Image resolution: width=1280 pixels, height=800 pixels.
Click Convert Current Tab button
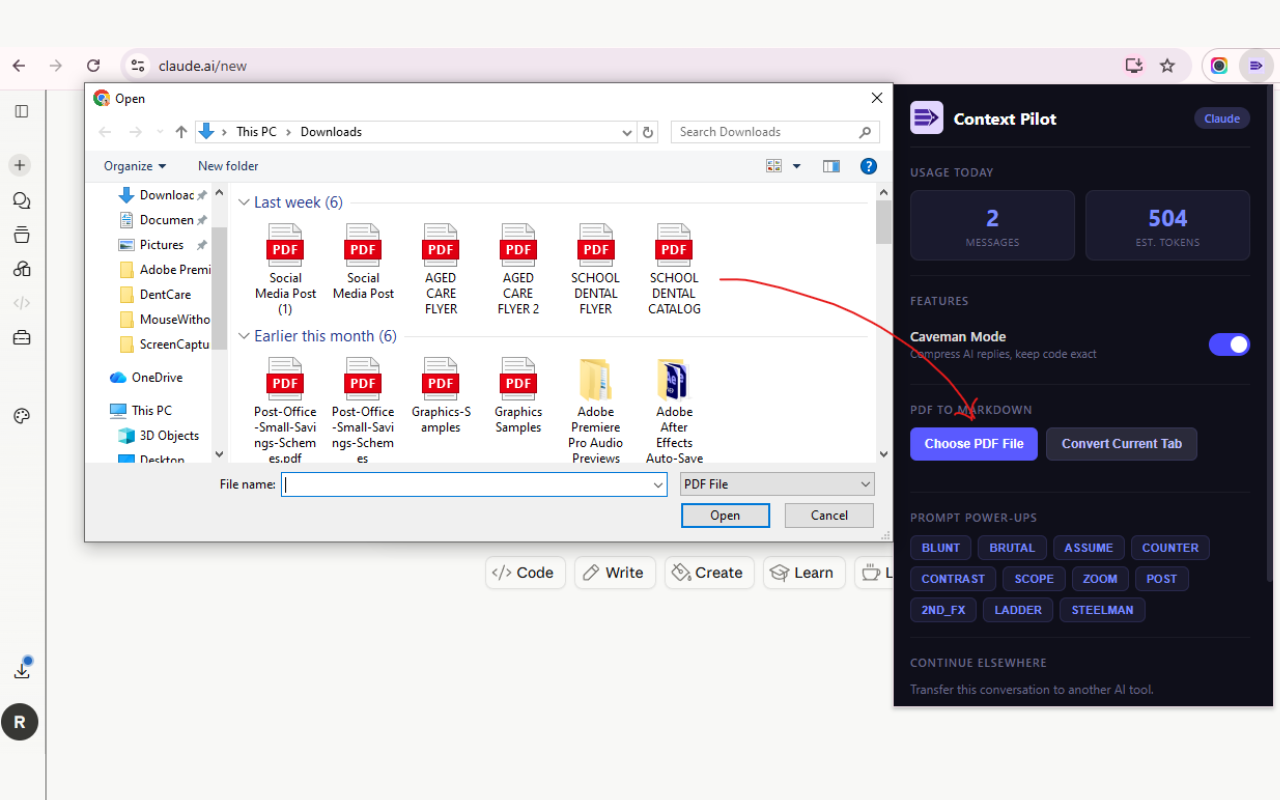(x=1122, y=444)
